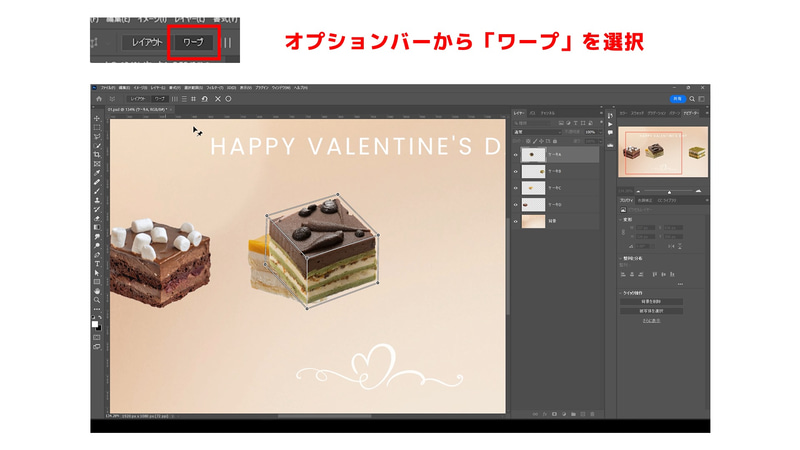This screenshot has width=800, height=450.
Task: Hide the ケーキA layer via its eye icon
Action: (515, 155)
